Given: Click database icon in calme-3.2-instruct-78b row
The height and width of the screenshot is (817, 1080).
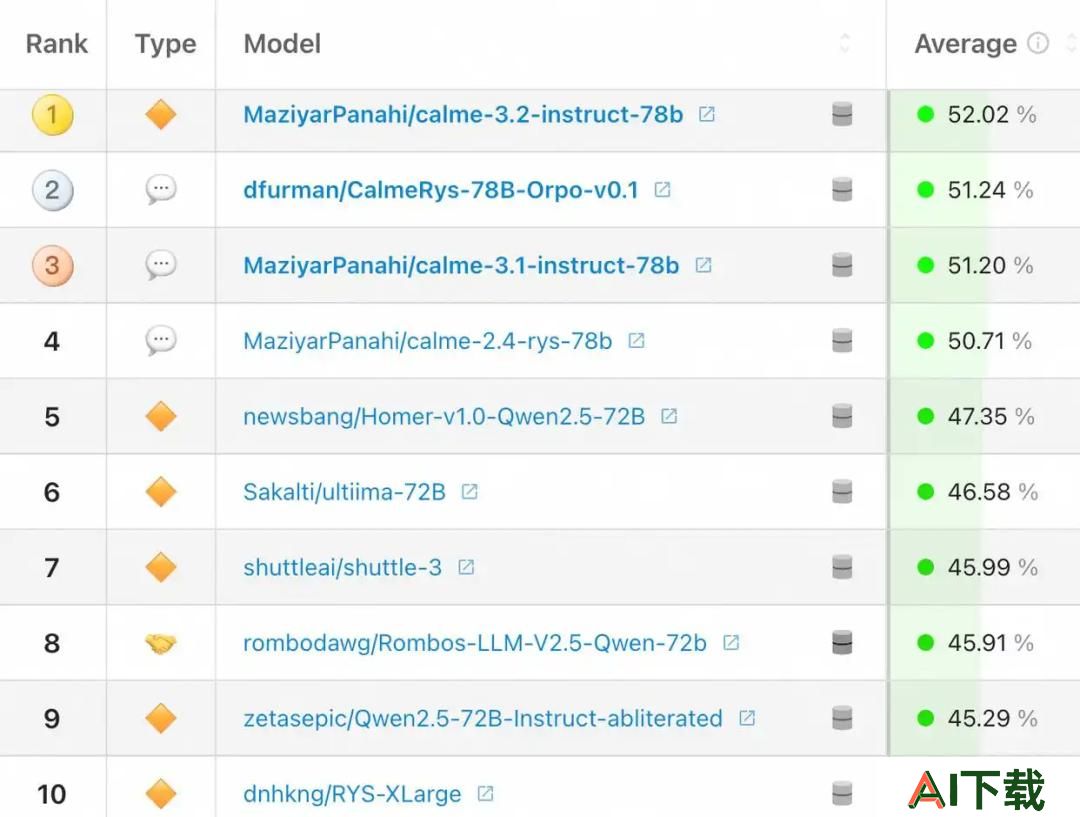Looking at the screenshot, I should (842, 114).
